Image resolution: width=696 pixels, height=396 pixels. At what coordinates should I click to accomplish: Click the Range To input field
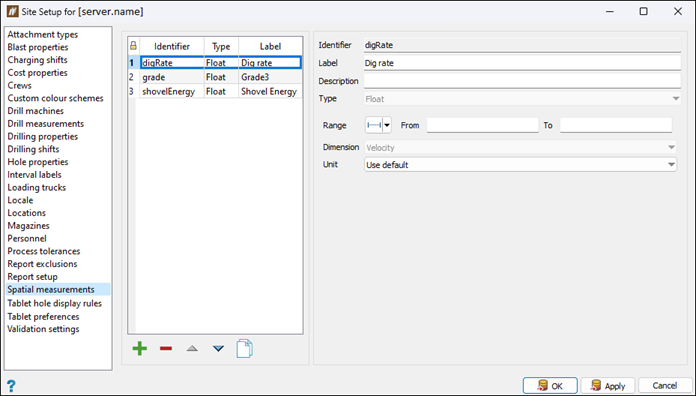pyautogui.click(x=616, y=126)
